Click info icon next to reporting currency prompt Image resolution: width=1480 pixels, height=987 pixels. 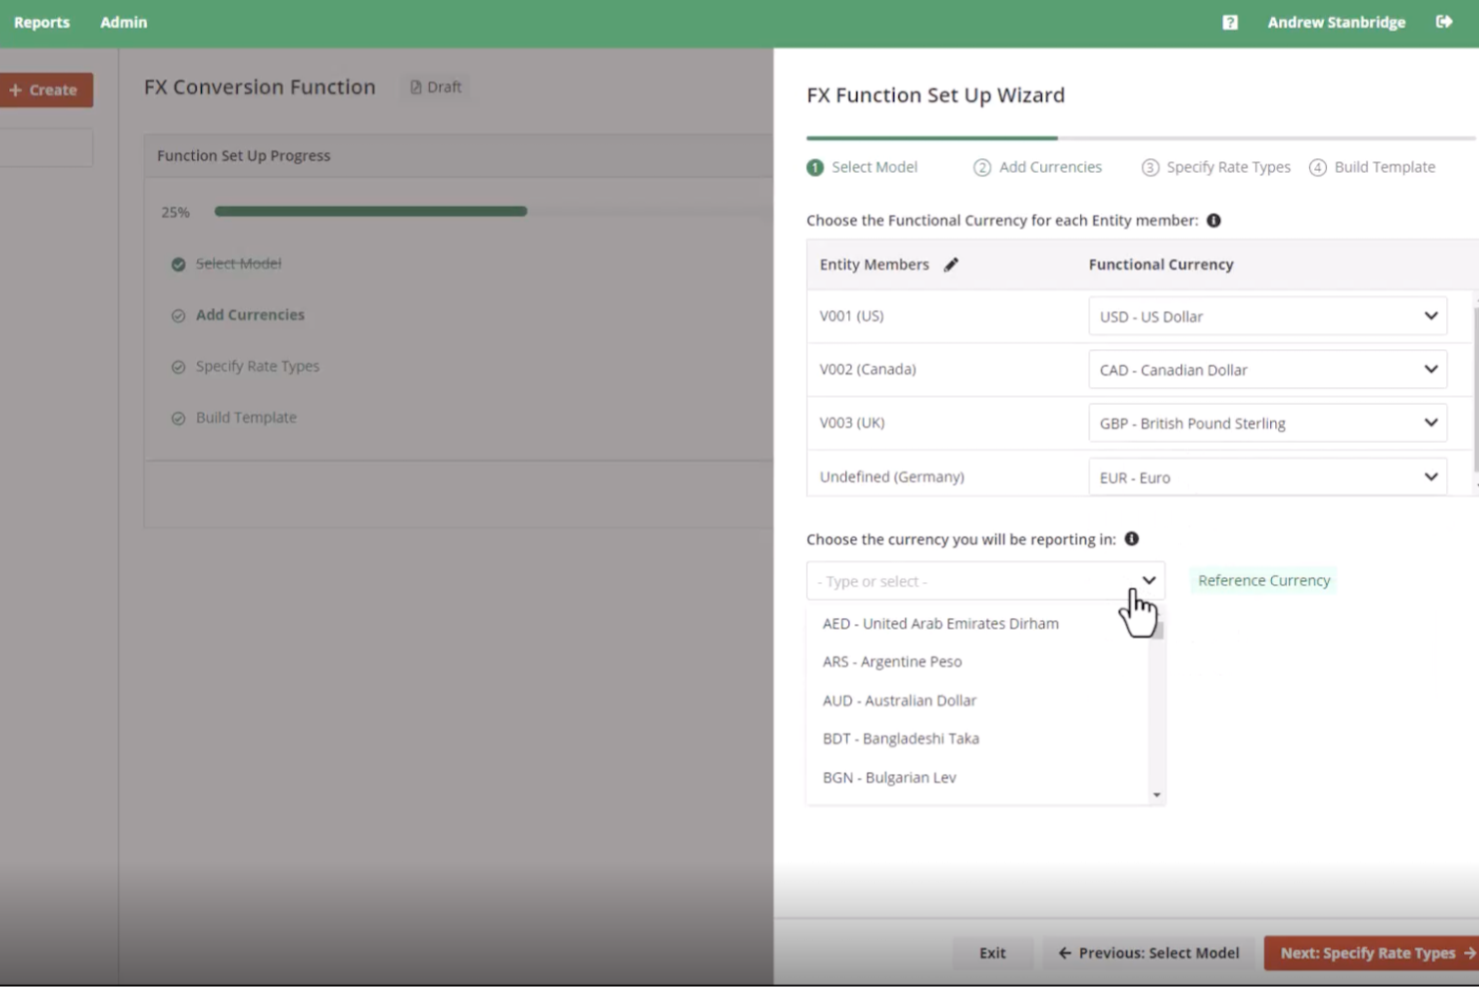click(1132, 539)
